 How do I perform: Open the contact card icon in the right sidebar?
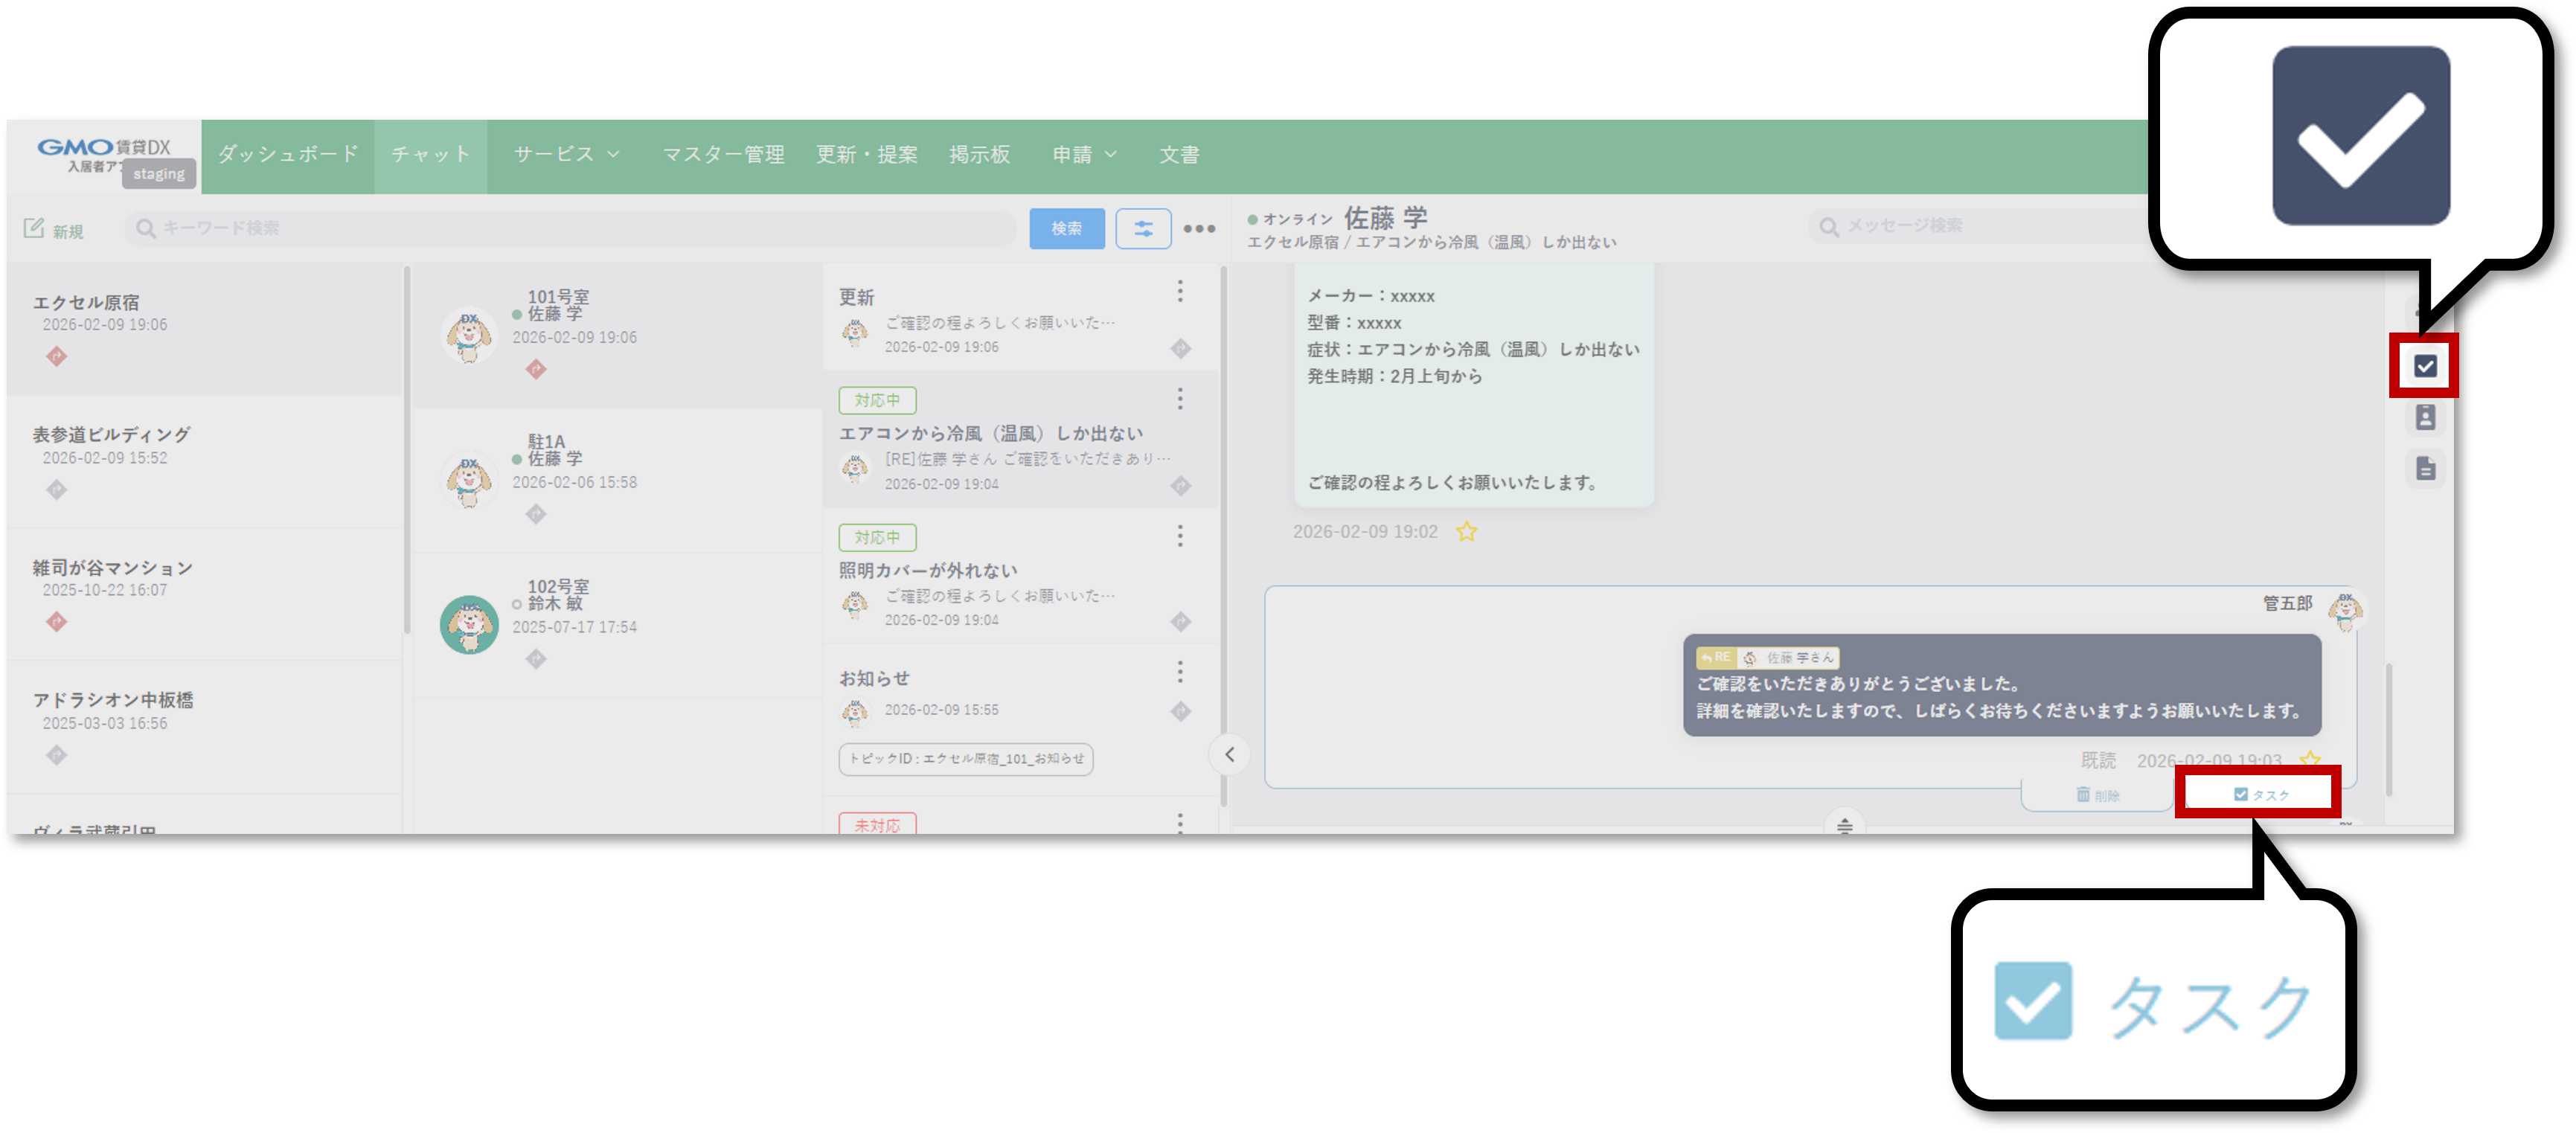2424,418
